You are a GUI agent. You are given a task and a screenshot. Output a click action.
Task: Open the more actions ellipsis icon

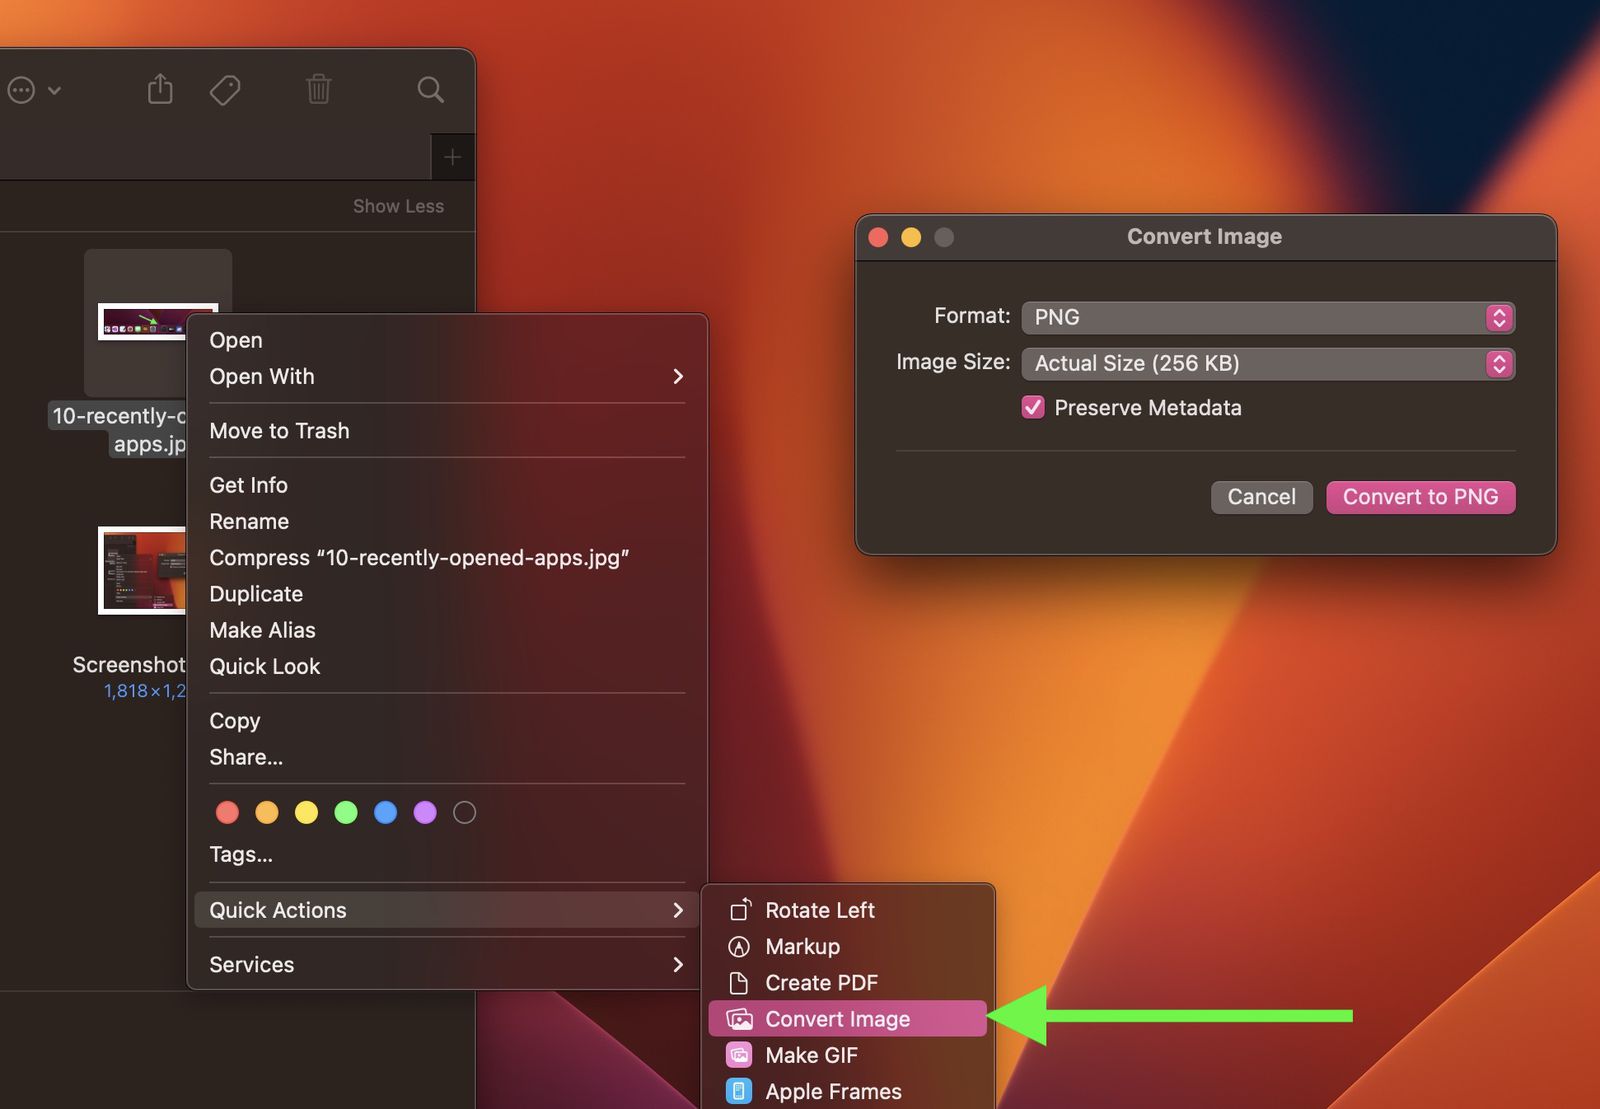click(x=22, y=88)
